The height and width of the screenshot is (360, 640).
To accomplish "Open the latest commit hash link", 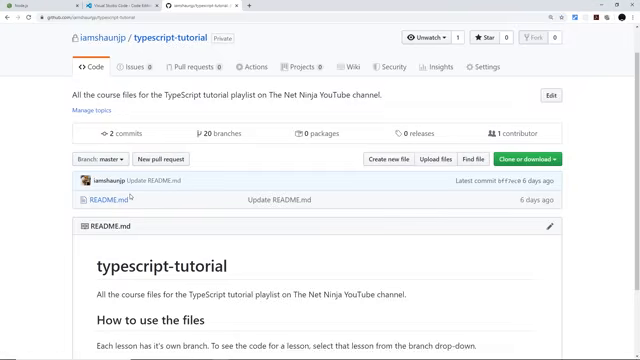I will click(x=509, y=181).
